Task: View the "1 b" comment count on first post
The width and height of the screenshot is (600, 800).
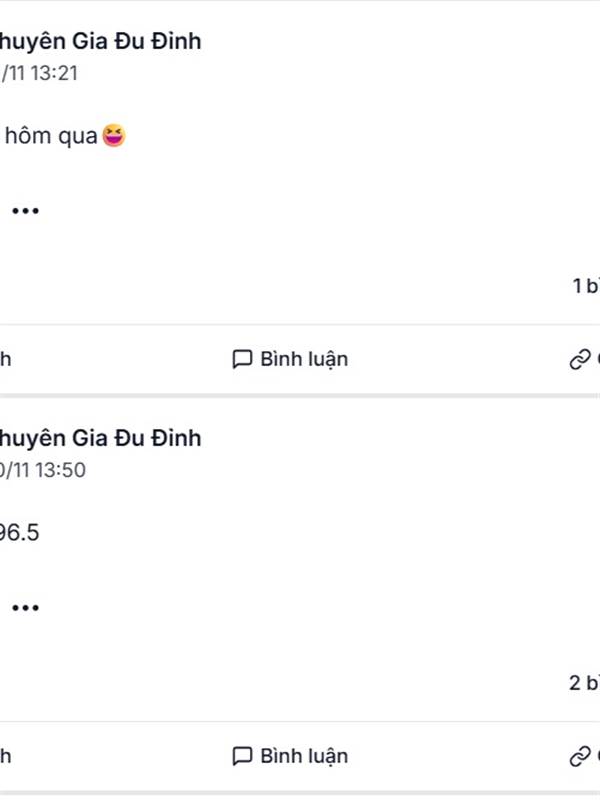Action: 584,286
